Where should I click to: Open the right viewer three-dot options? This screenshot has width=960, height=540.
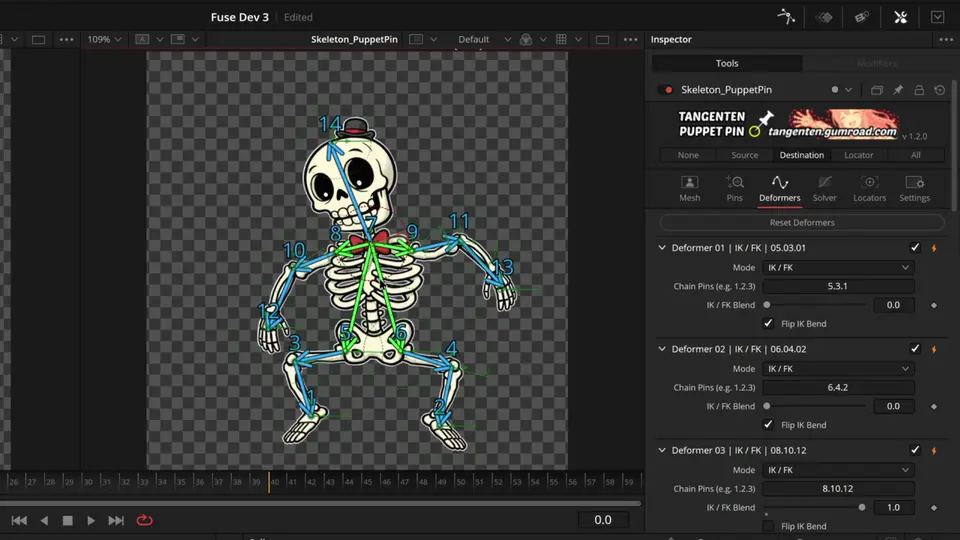(x=630, y=40)
